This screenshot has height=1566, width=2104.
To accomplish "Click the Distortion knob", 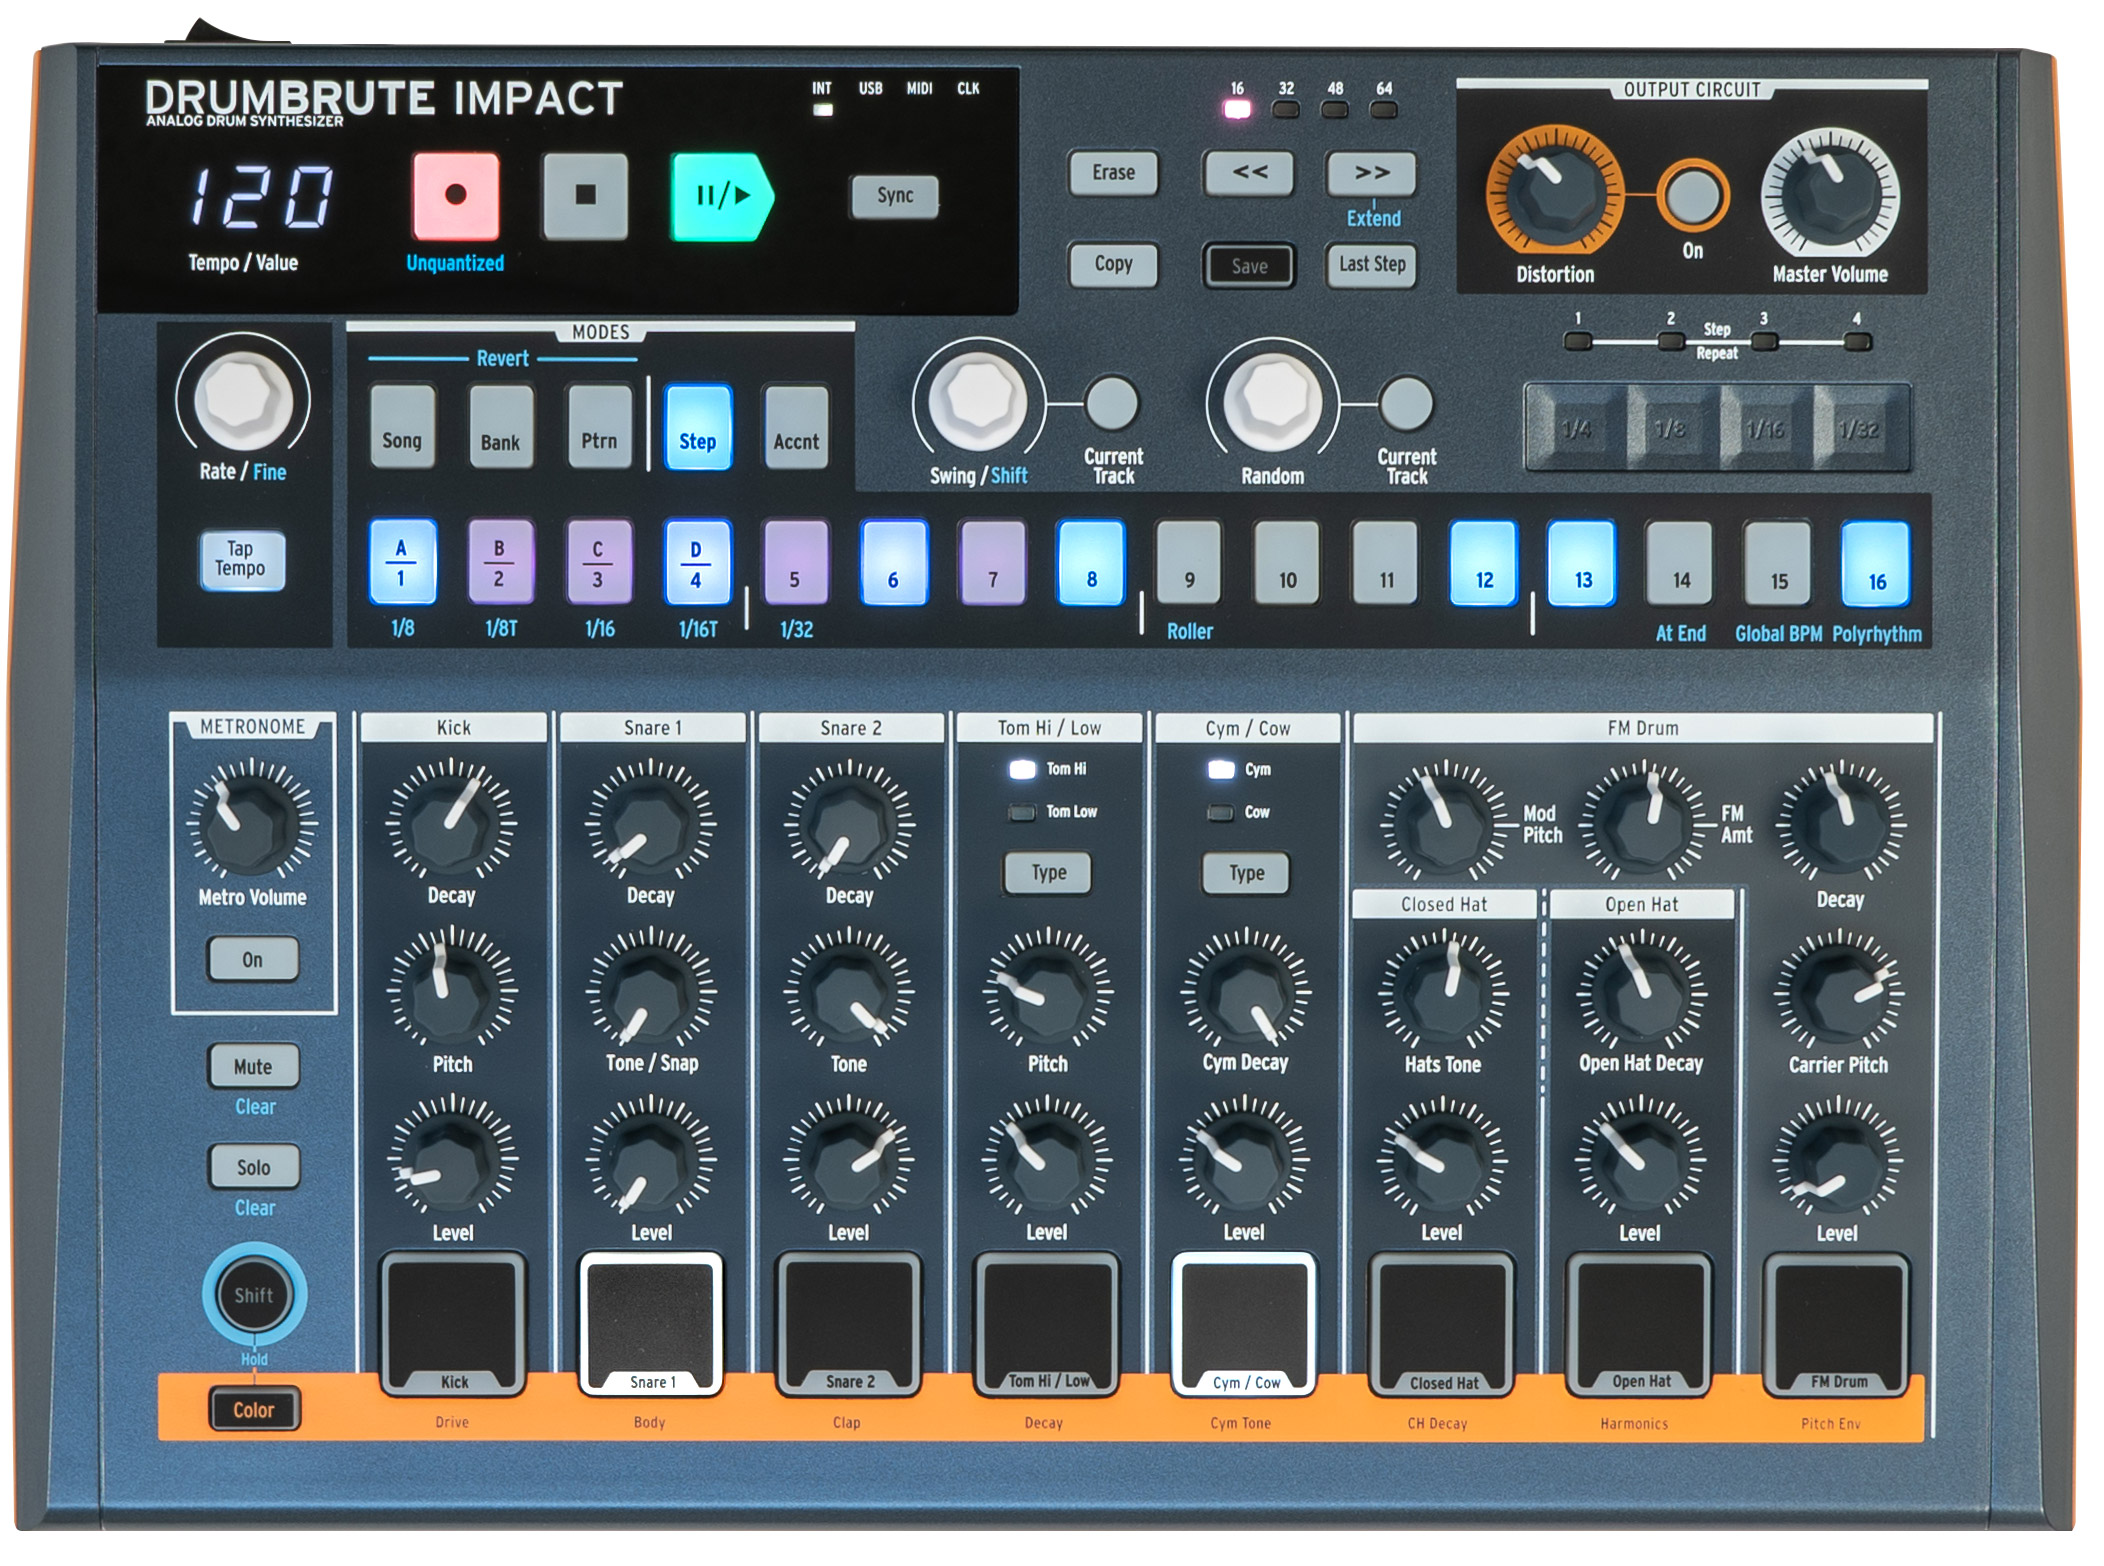I will pyautogui.click(x=1554, y=194).
